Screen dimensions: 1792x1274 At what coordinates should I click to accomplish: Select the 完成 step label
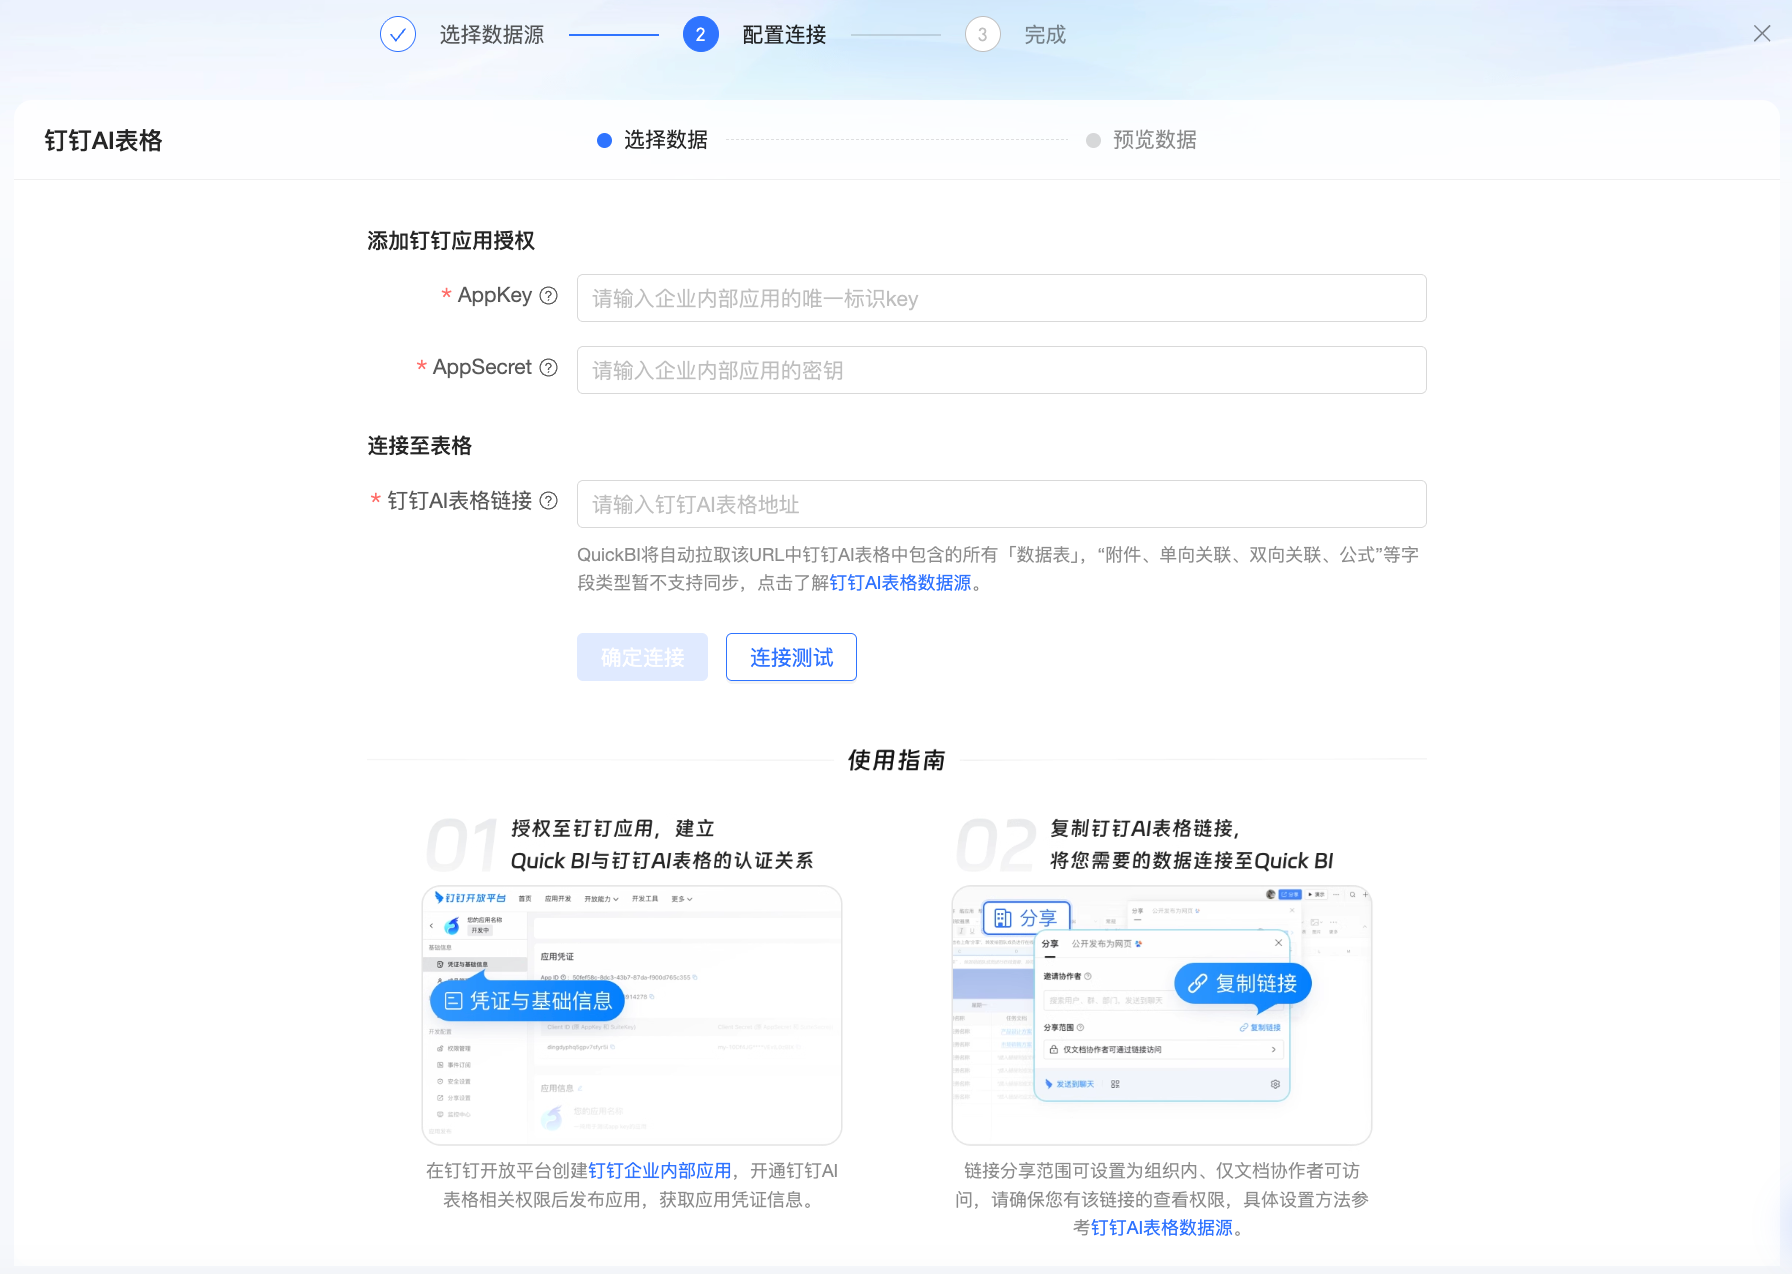1045,35
